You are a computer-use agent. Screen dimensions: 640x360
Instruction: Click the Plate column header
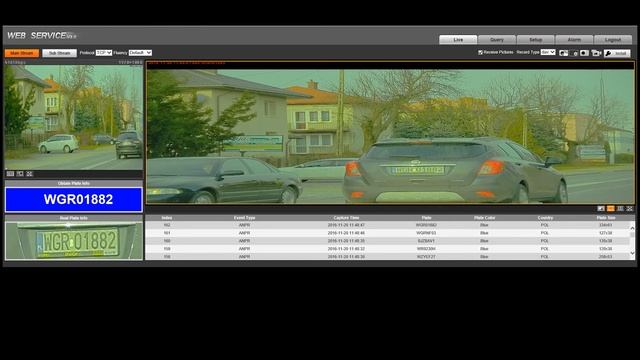click(427, 218)
